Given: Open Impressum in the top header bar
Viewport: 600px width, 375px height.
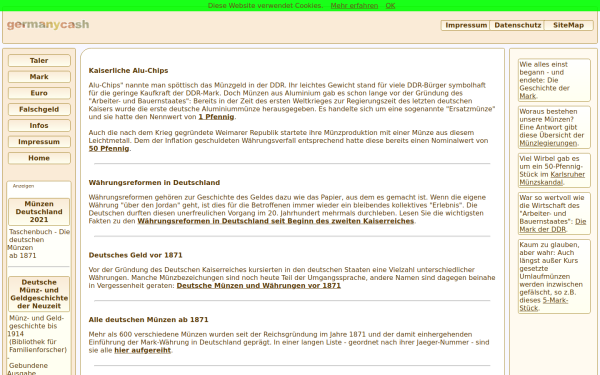Looking at the screenshot, I should tap(466, 25).
